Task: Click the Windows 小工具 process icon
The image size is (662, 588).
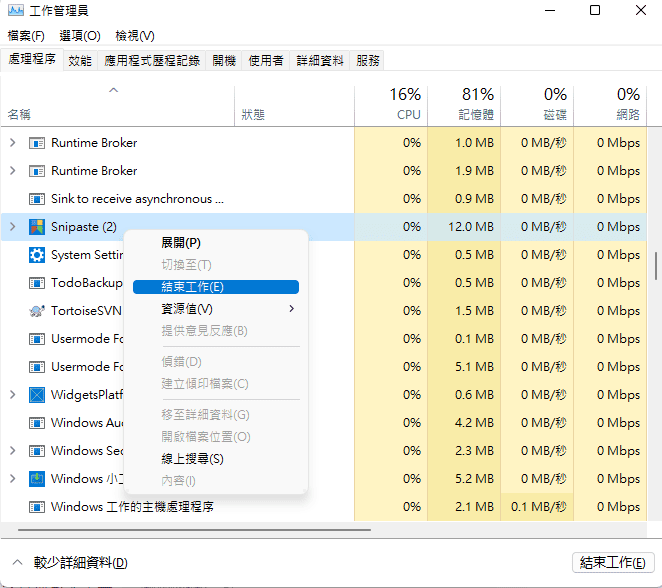Action: click(x=37, y=479)
